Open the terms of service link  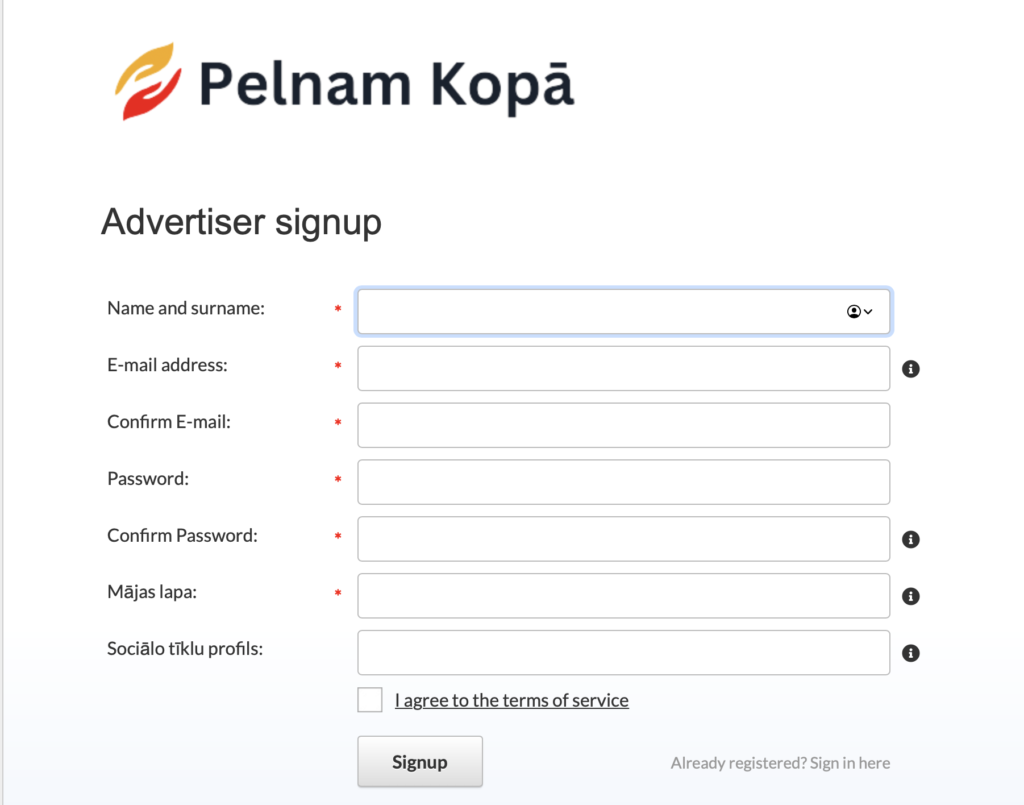(511, 701)
